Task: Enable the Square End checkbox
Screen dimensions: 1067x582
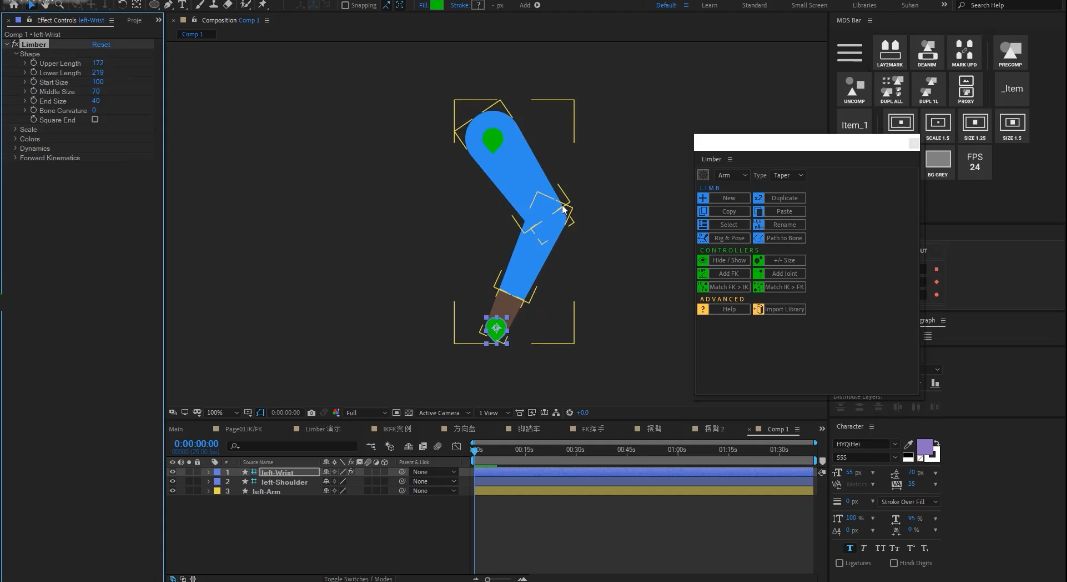Action: coord(95,119)
